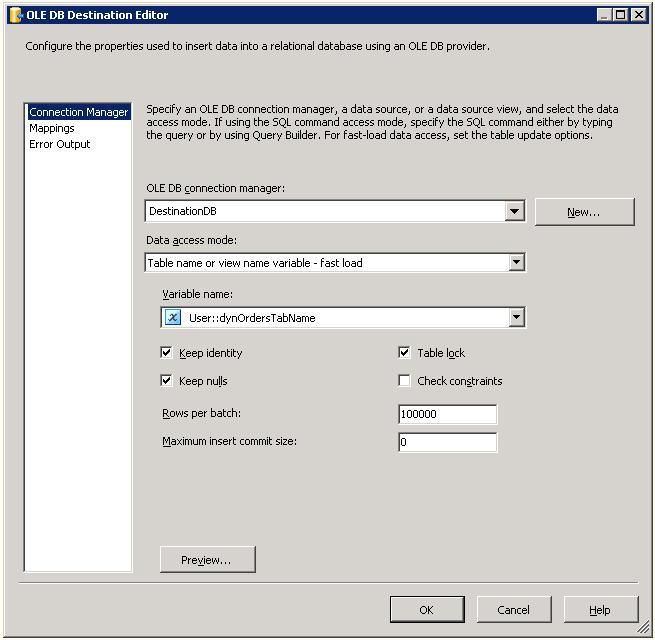
Task: Click the User::dynOrdersTabName value
Action: (252, 318)
